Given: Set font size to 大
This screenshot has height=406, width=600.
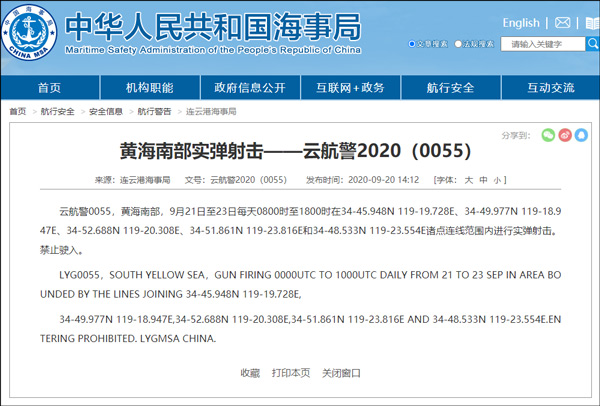Looking at the screenshot, I should point(469,180).
